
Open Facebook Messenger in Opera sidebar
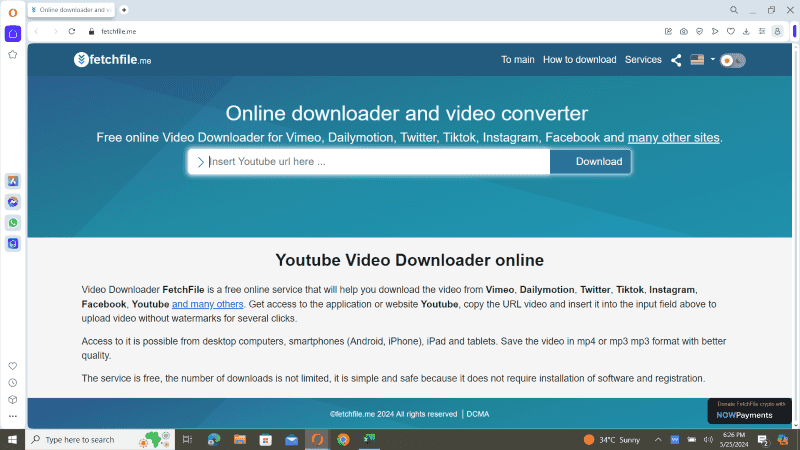[13, 202]
